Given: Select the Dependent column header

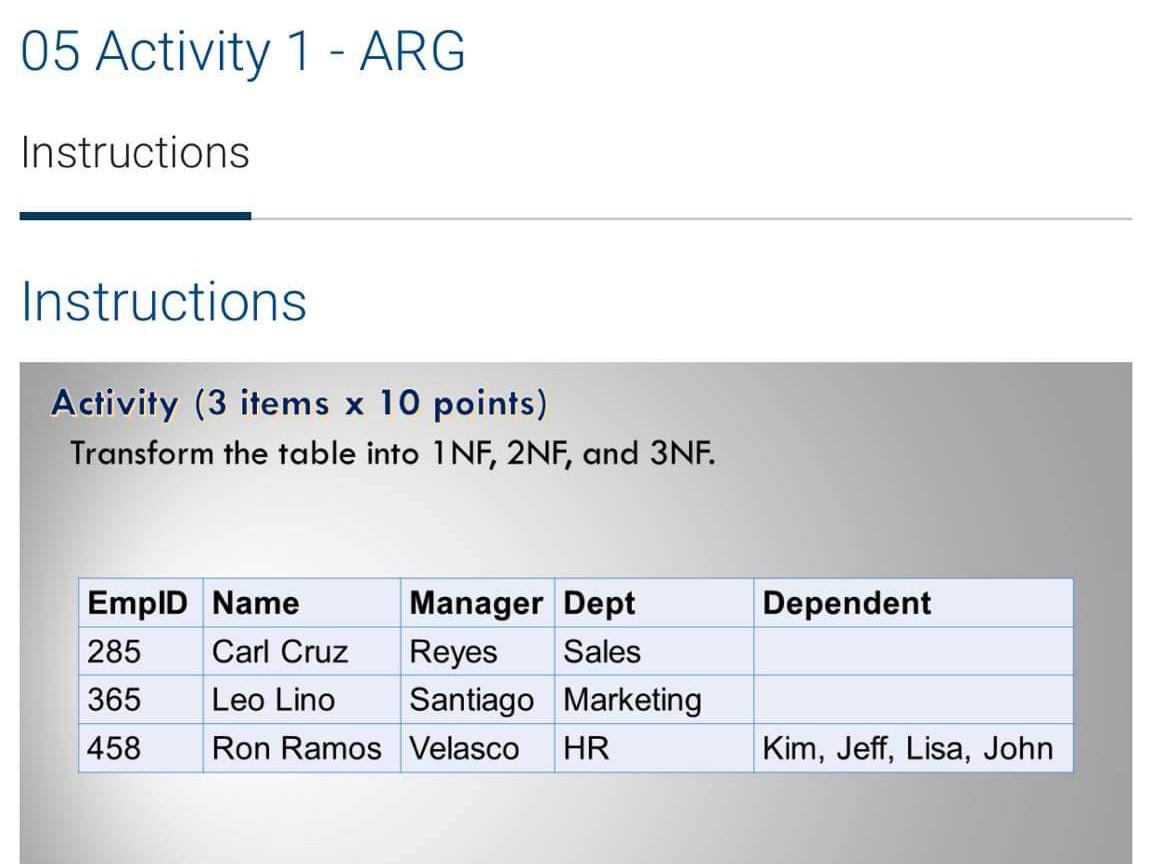Looking at the screenshot, I should pos(913,603).
